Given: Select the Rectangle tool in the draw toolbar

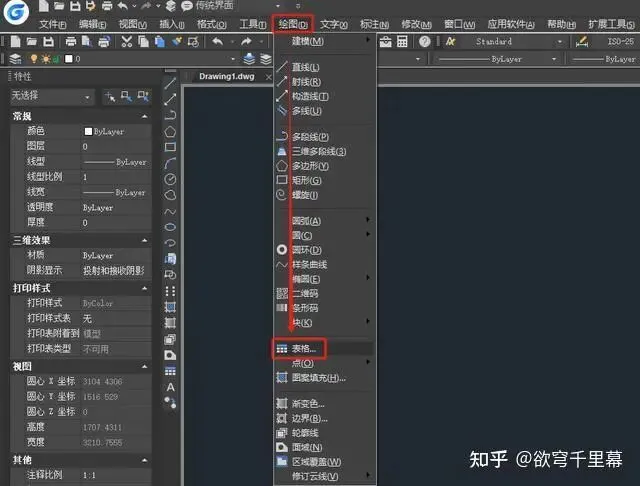Looking at the screenshot, I should [170, 147].
